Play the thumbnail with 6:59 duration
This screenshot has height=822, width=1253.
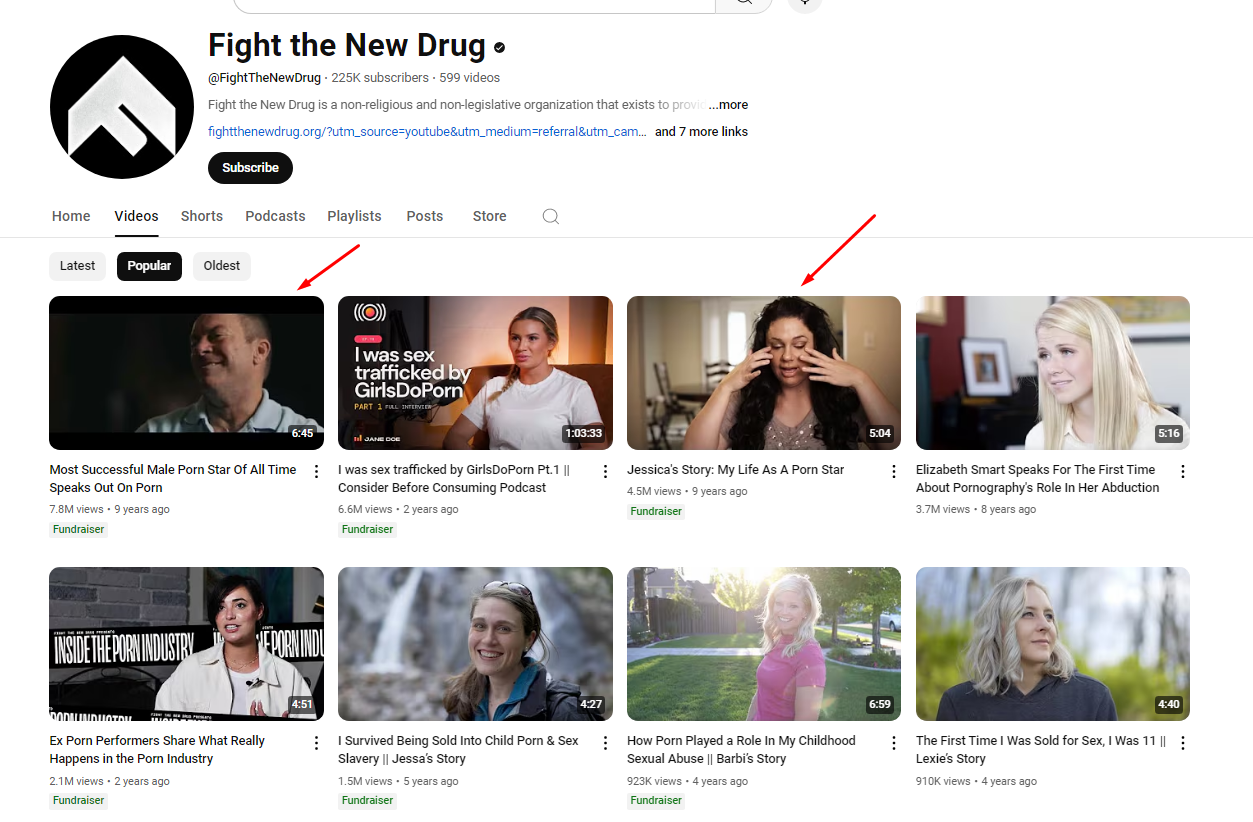click(764, 644)
